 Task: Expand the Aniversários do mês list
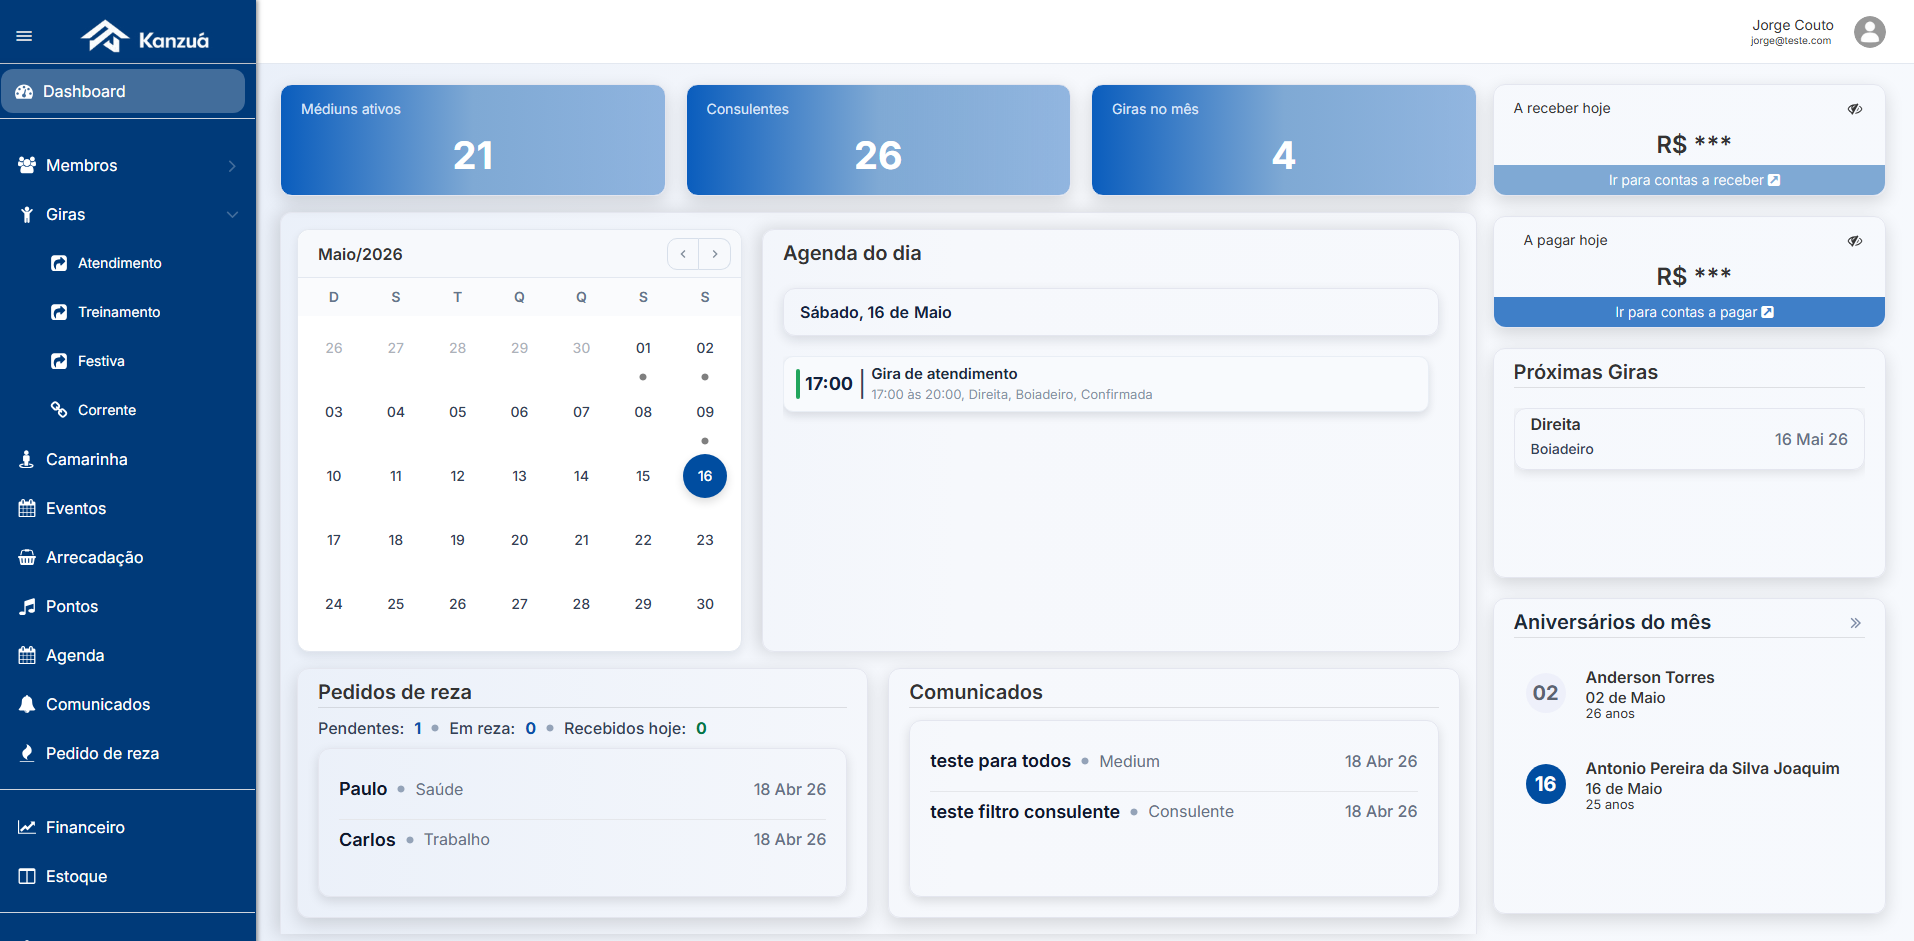1855,623
